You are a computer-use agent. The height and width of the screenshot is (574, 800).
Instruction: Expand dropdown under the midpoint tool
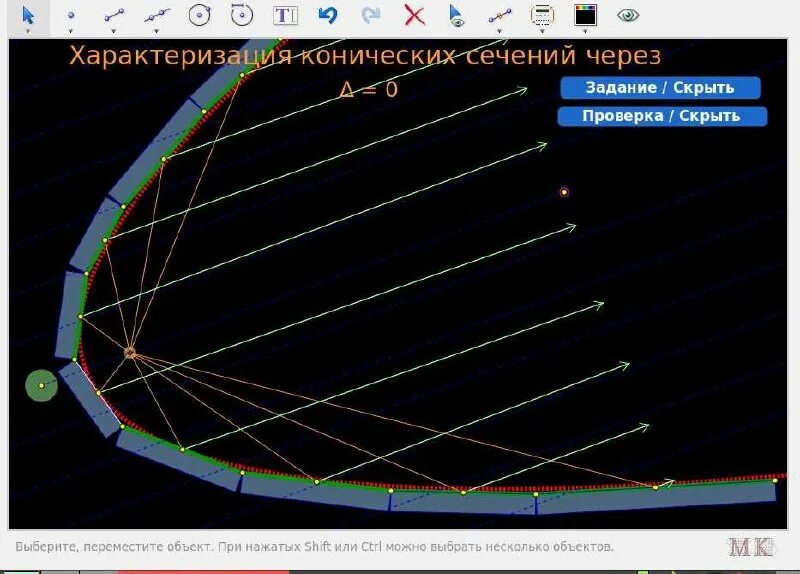pos(499,32)
